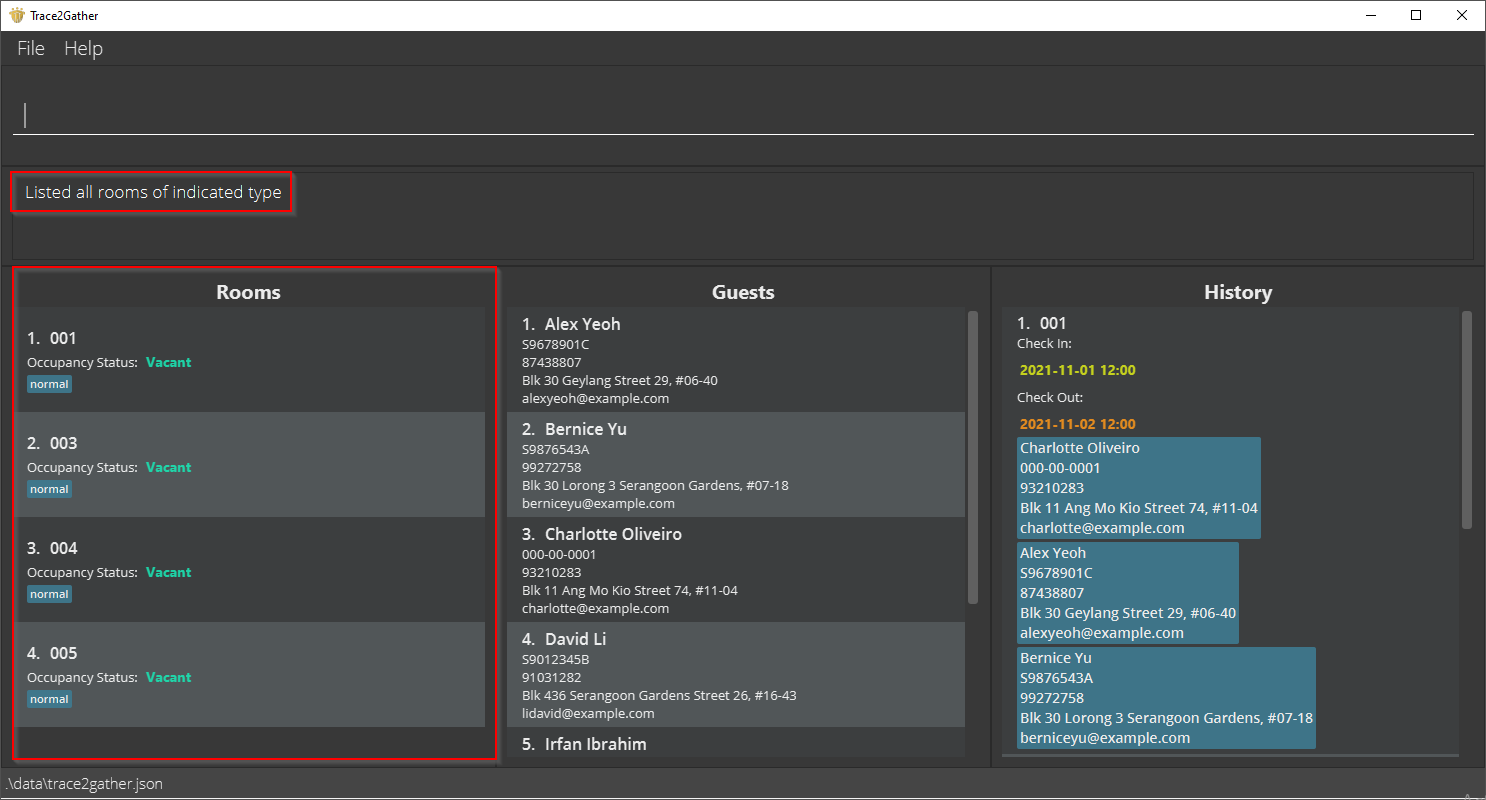Click Alex Yeoh's blue card in History
The image size is (1486, 800).
(x=1128, y=593)
